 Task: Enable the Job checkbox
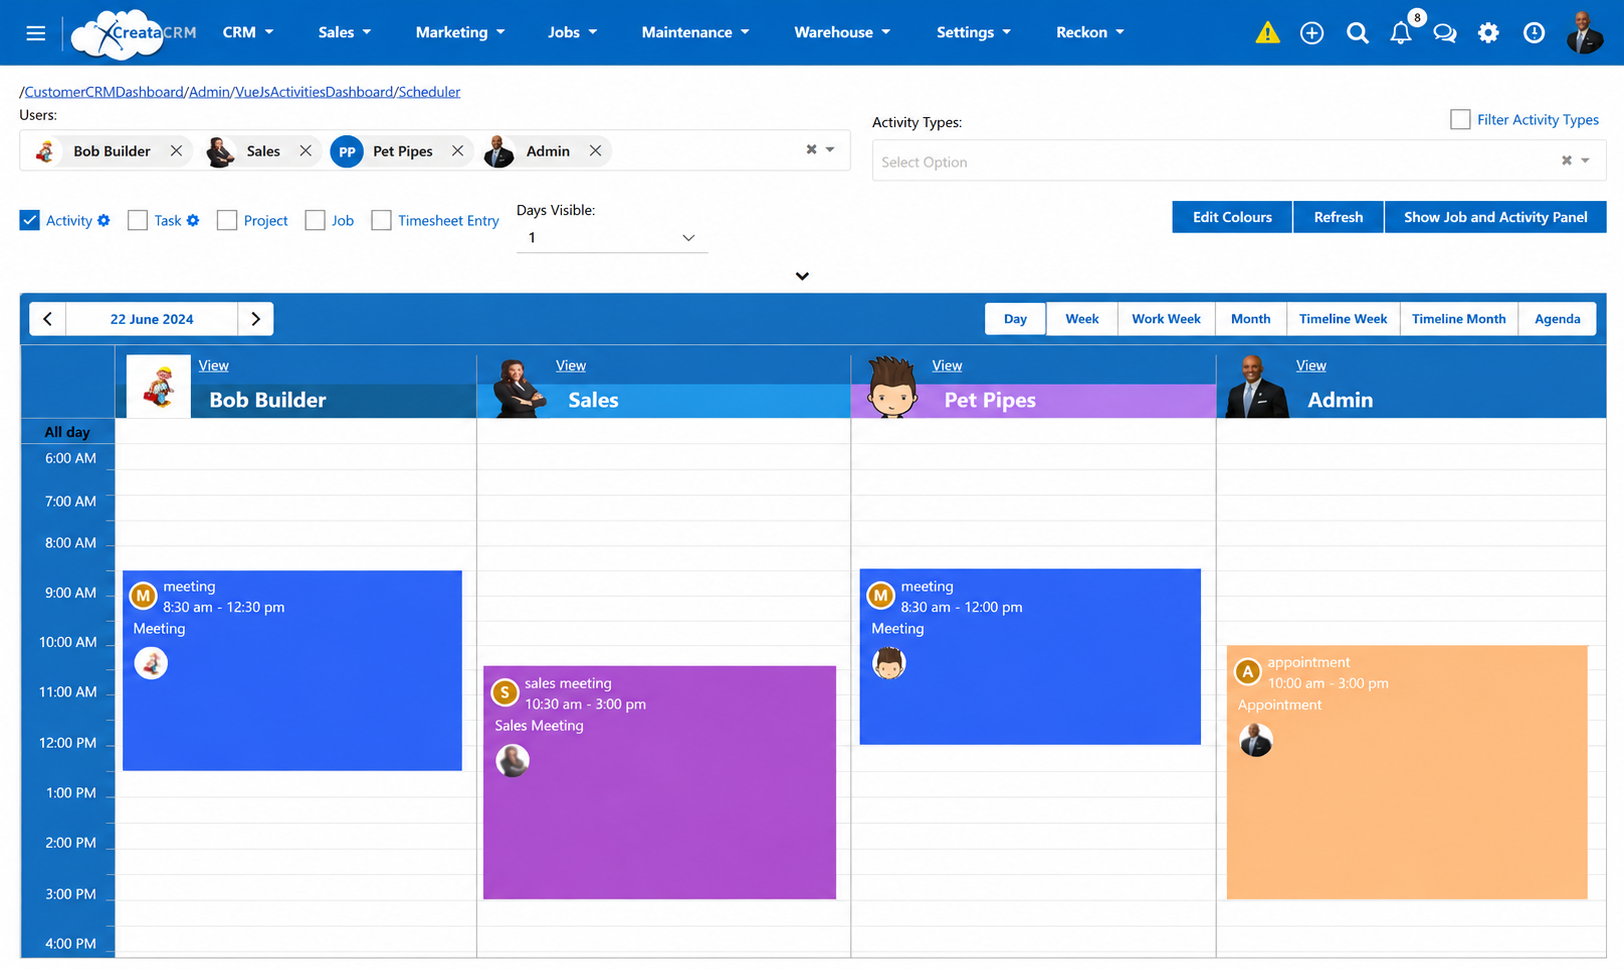315,220
